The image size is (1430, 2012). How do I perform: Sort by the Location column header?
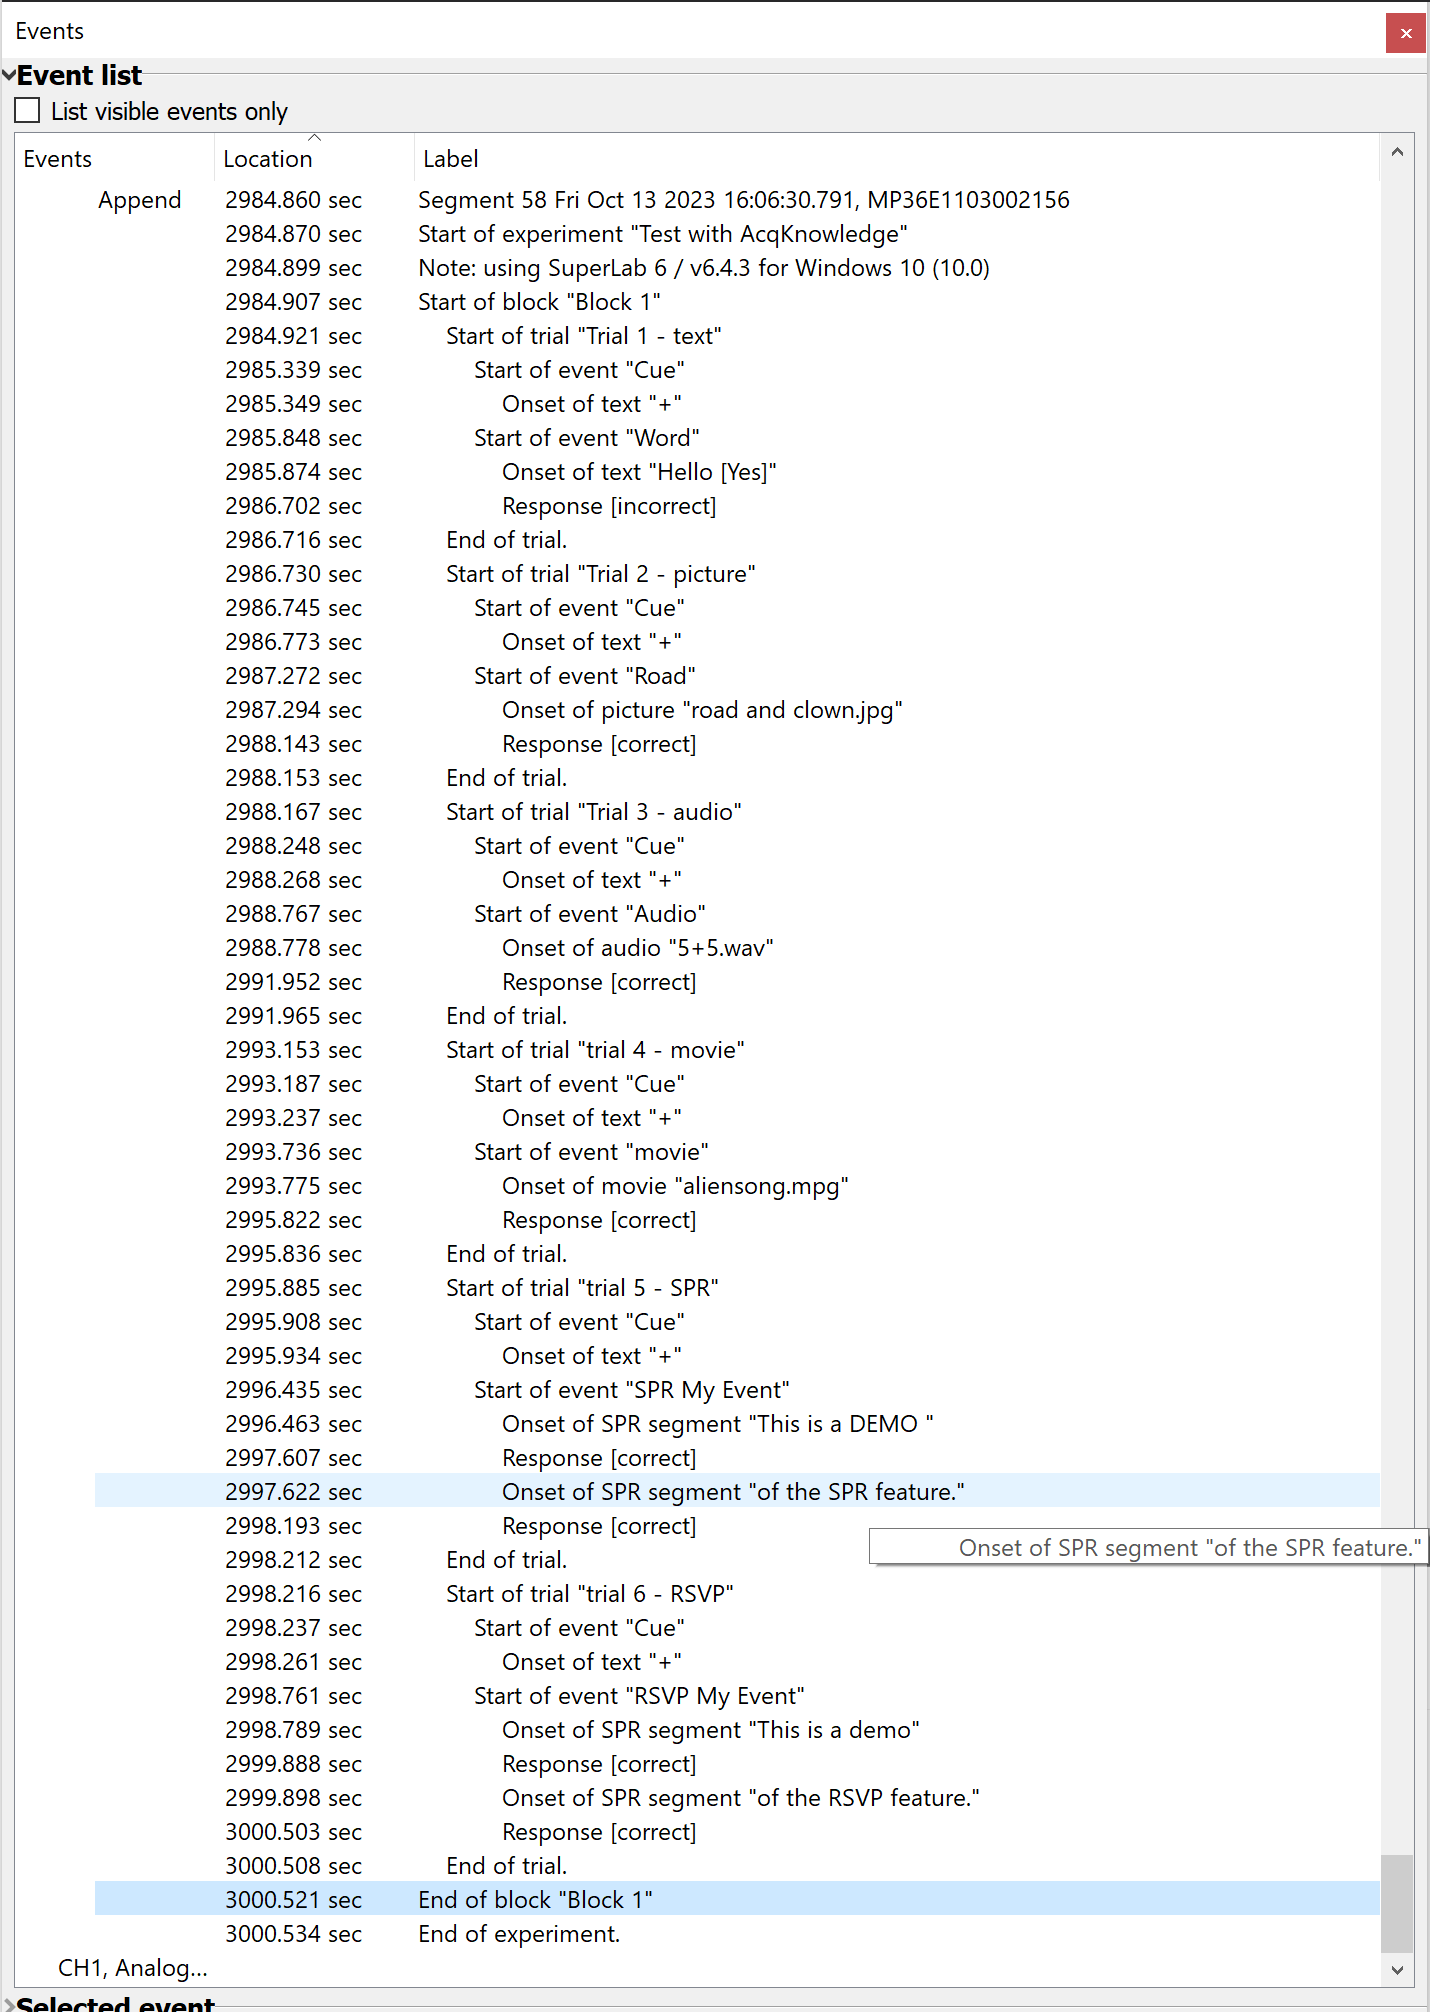(268, 159)
